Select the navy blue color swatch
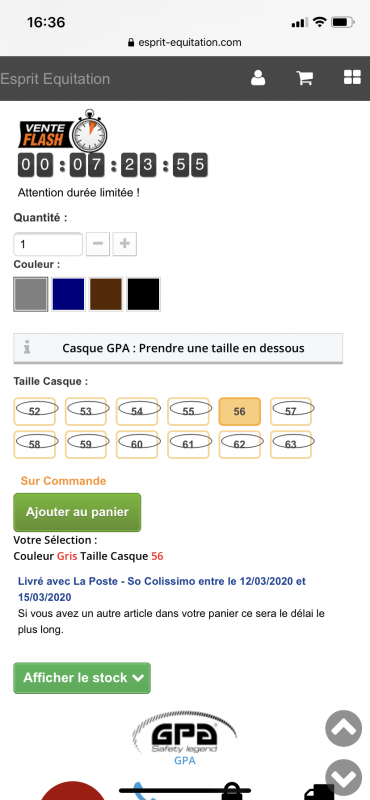370x800 pixels. click(68, 294)
